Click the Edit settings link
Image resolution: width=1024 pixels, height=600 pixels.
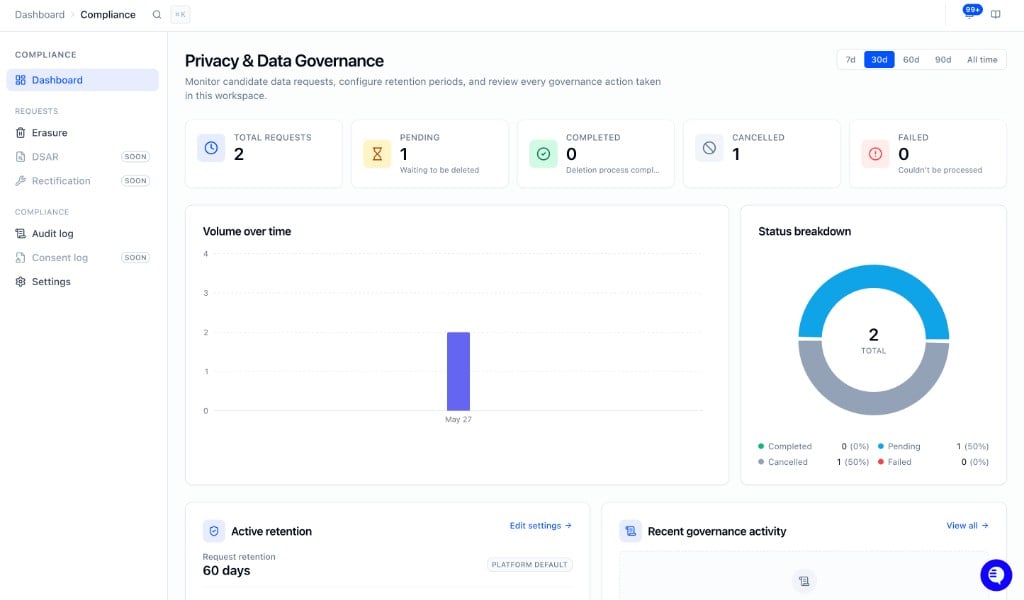click(x=541, y=526)
